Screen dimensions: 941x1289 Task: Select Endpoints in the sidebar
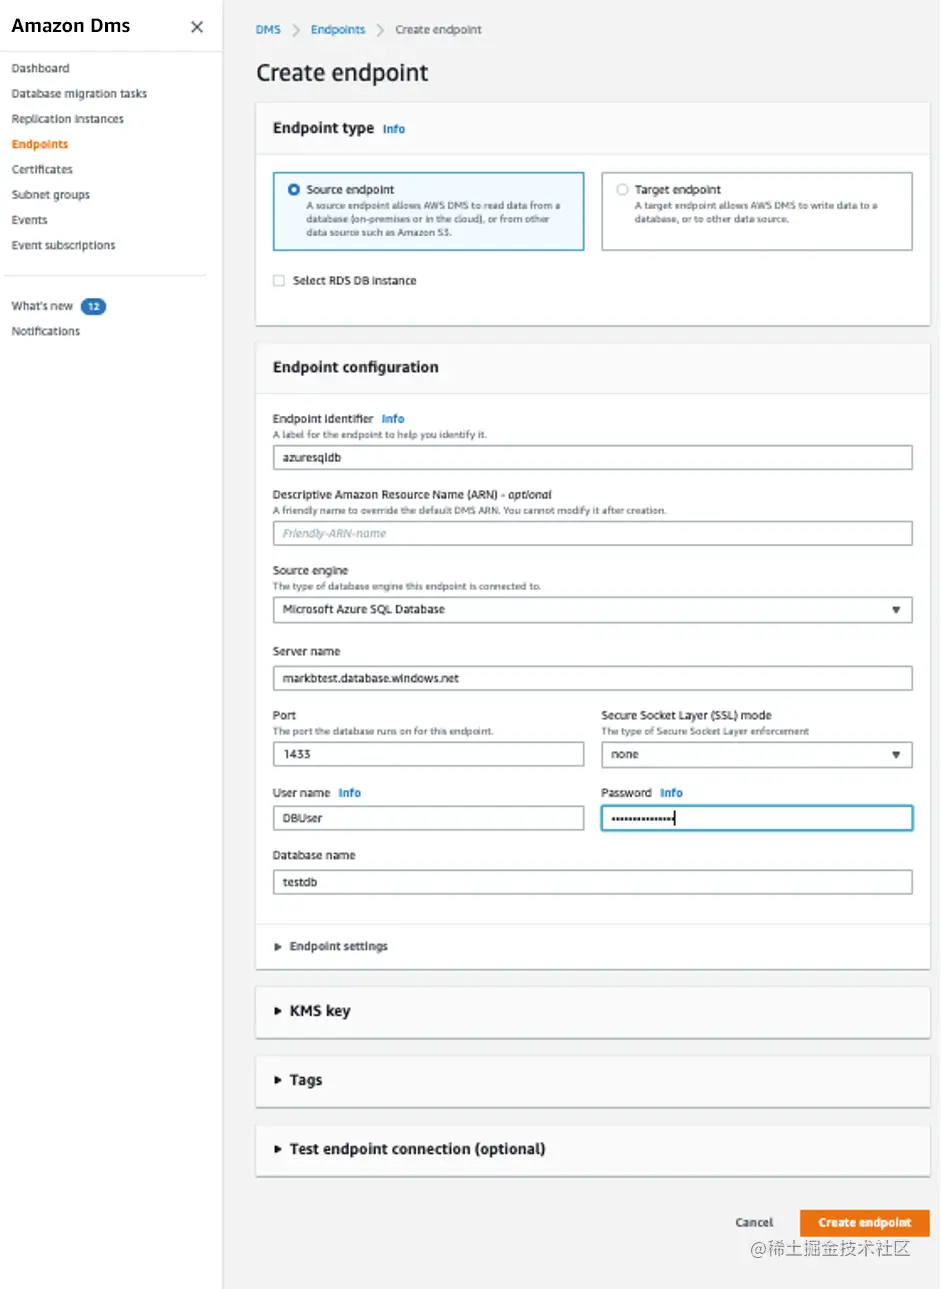(39, 144)
